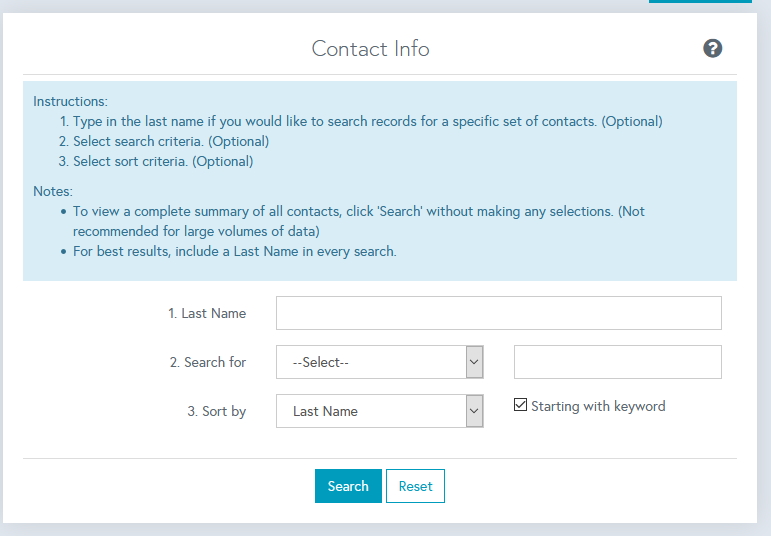Viewport: 771px width, 536px height.
Task: Focus the search keyword field beside --Select--
Action: click(x=618, y=362)
